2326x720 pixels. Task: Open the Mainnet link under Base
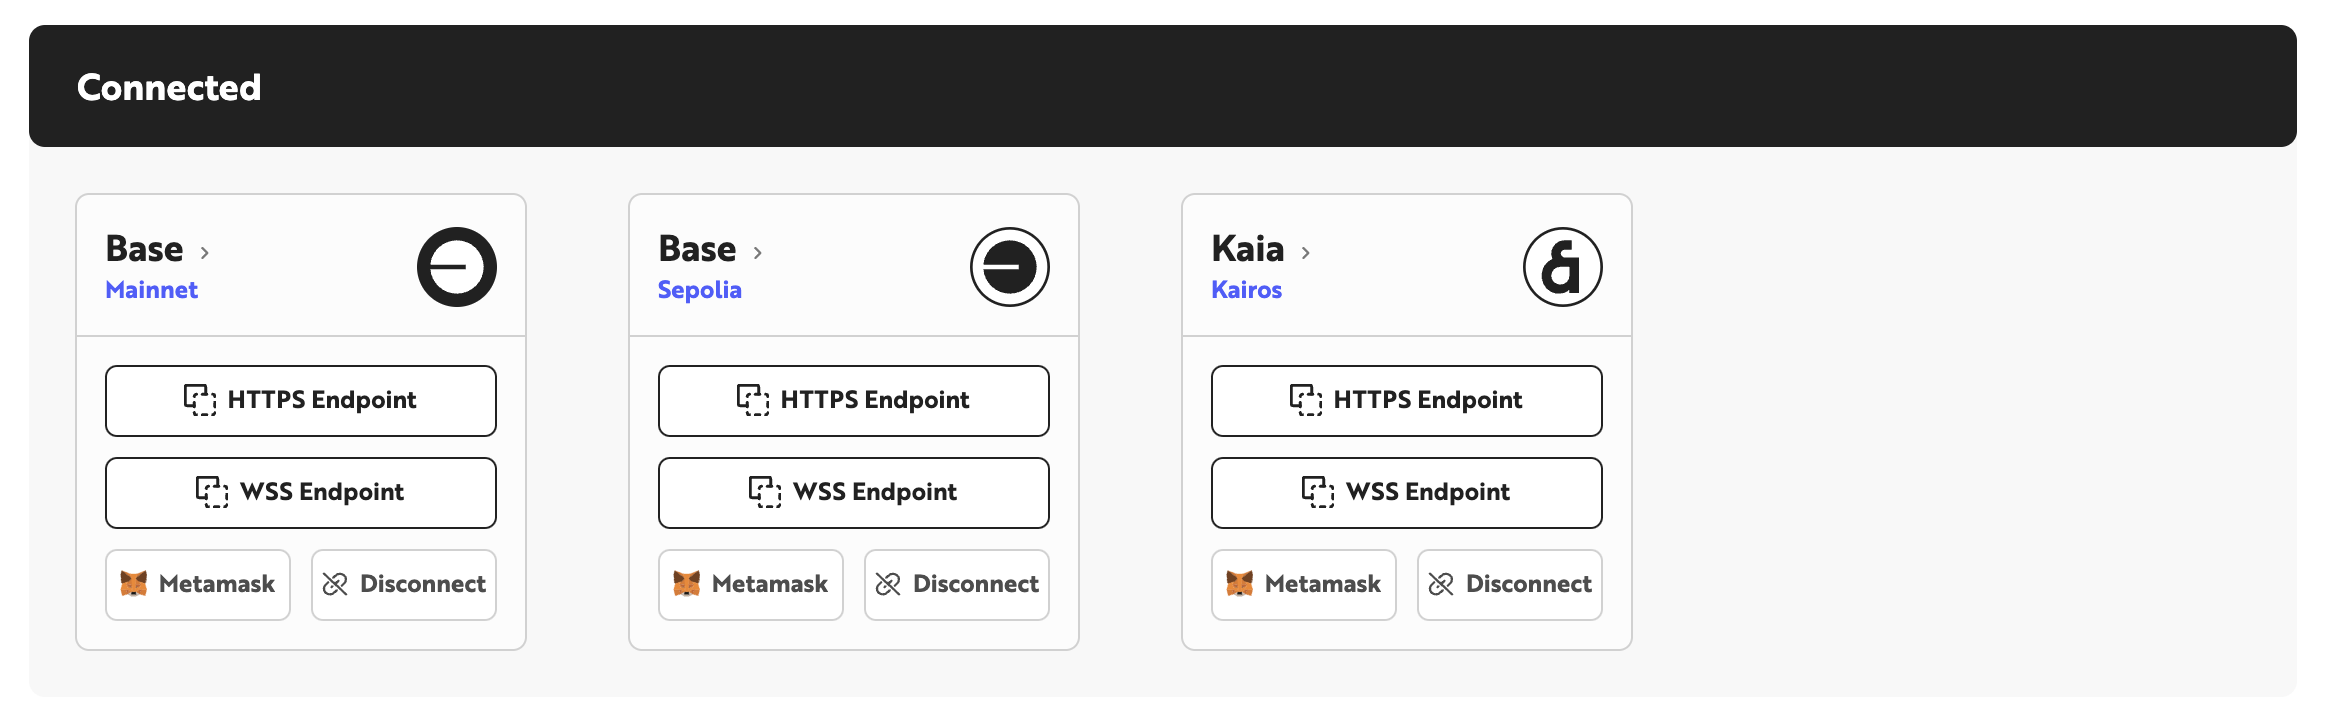point(152,290)
